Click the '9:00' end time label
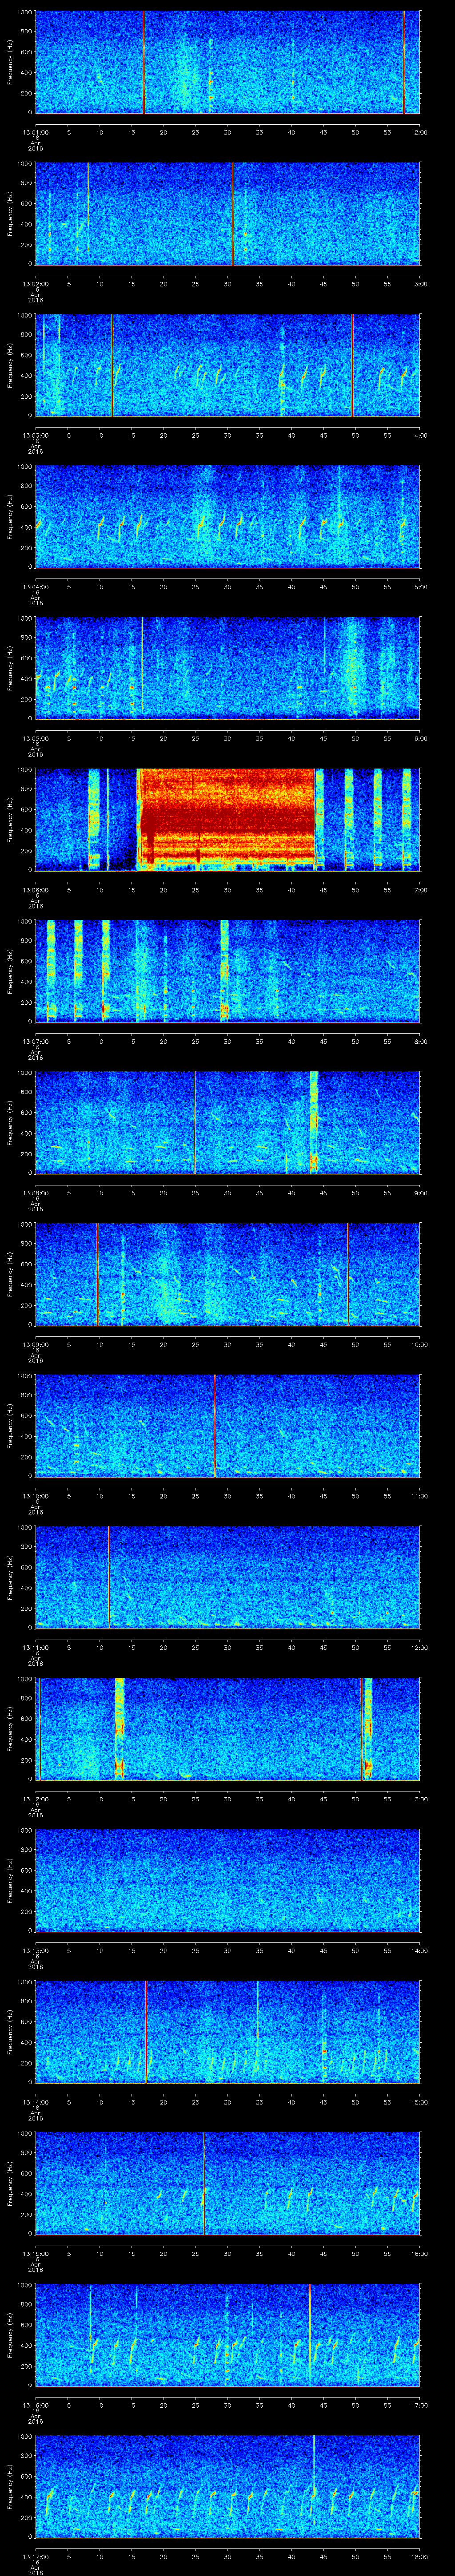Screen dimensions: 455x2576 pyautogui.click(x=420, y=1193)
